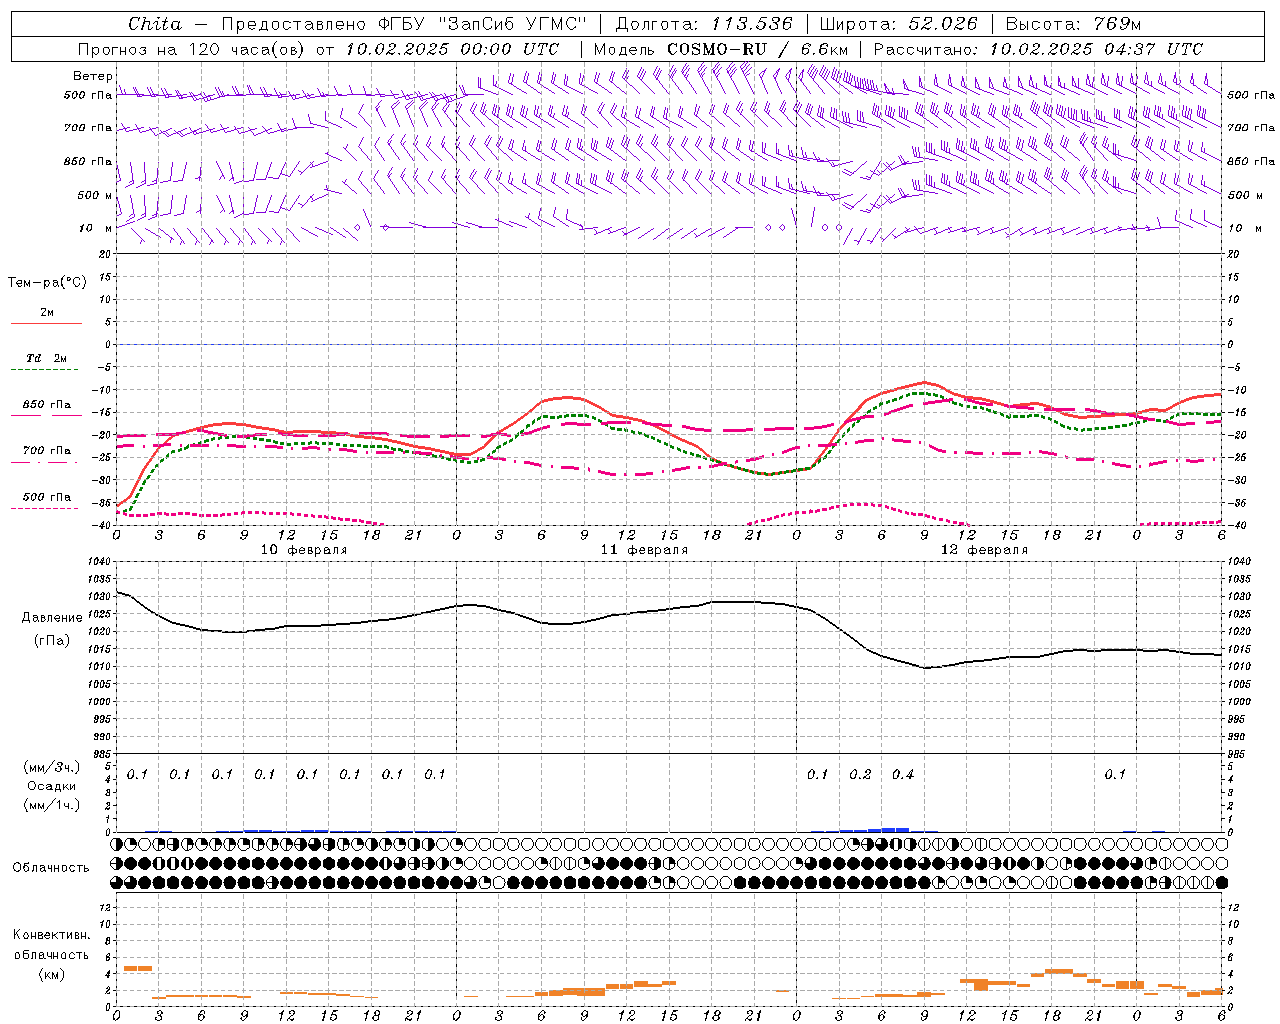Click the "Конвективн." convective cloud label
The width and height of the screenshot is (1280, 1024).
(x=51, y=935)
